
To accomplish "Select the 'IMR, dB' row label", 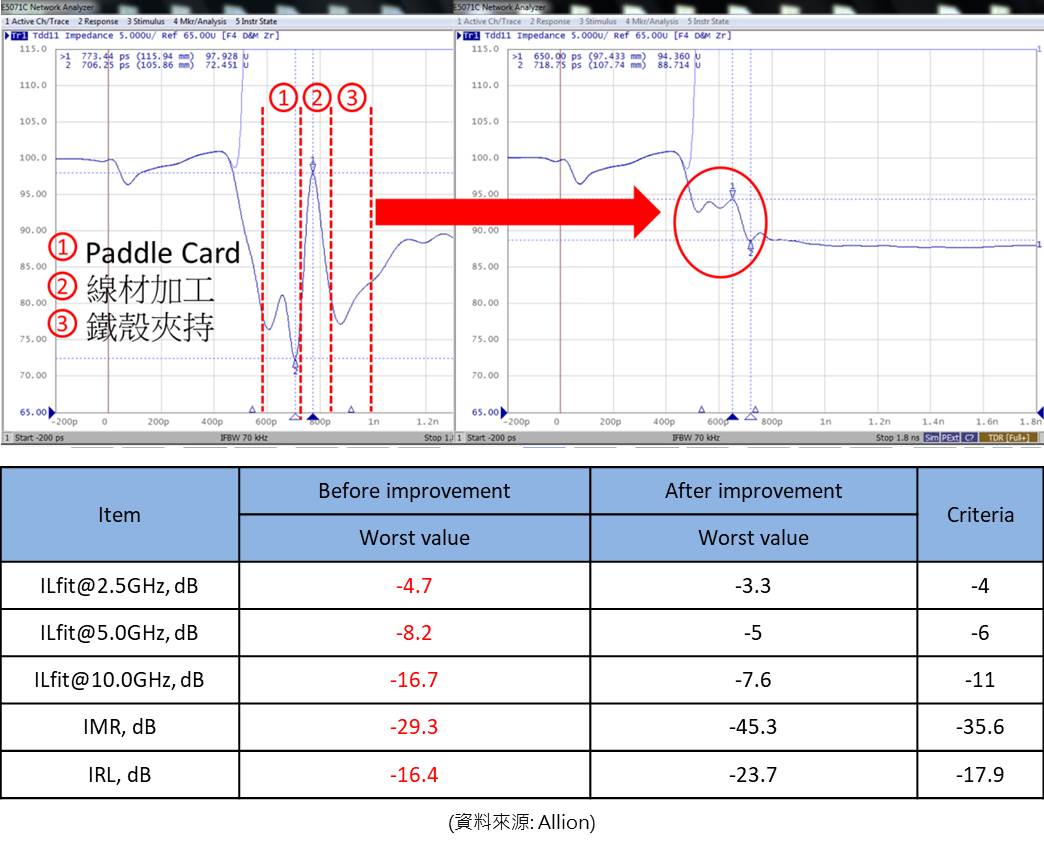I will click(119, 727).
